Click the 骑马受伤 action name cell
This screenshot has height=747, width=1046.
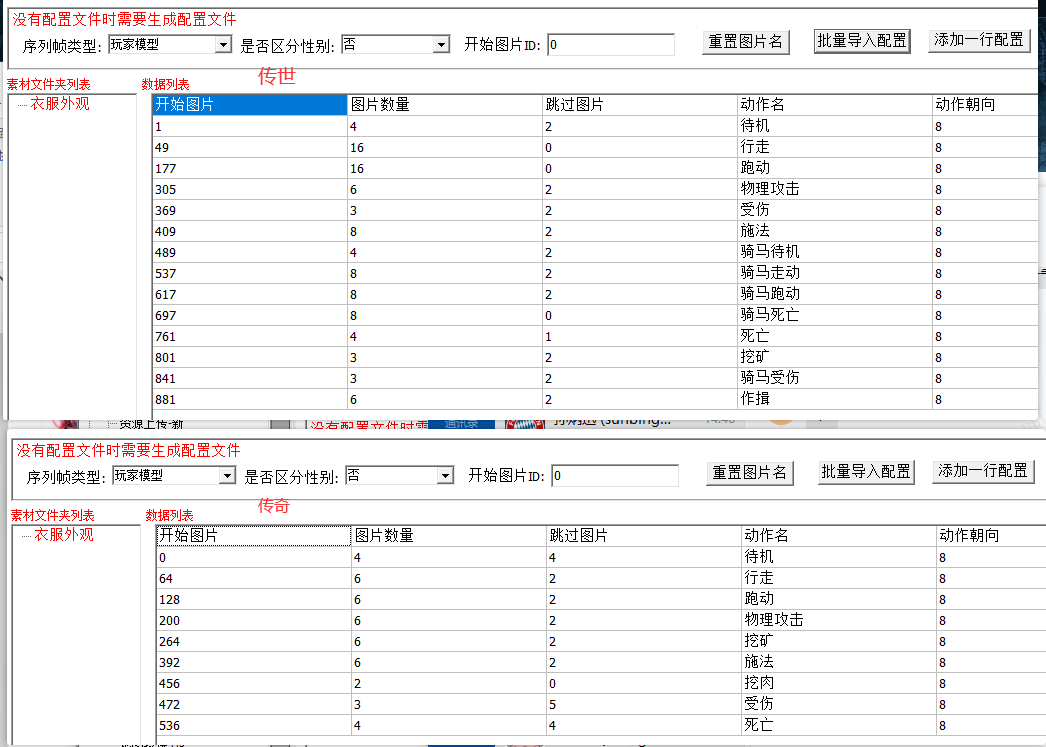point(835,378)
